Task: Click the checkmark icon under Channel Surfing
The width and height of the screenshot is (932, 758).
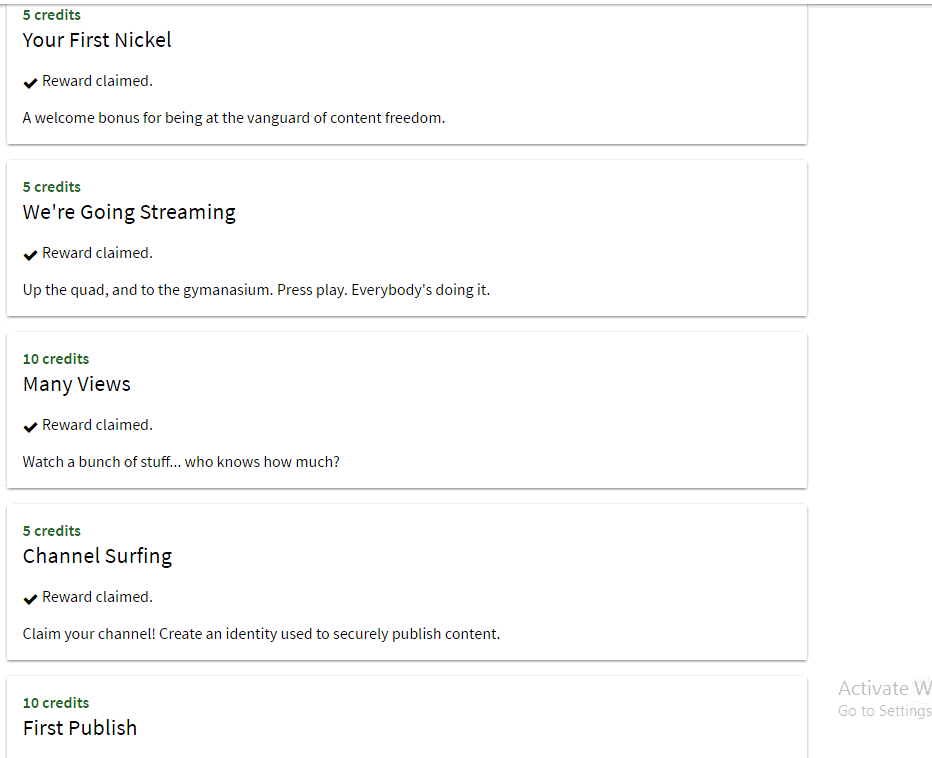Action: 30,598
